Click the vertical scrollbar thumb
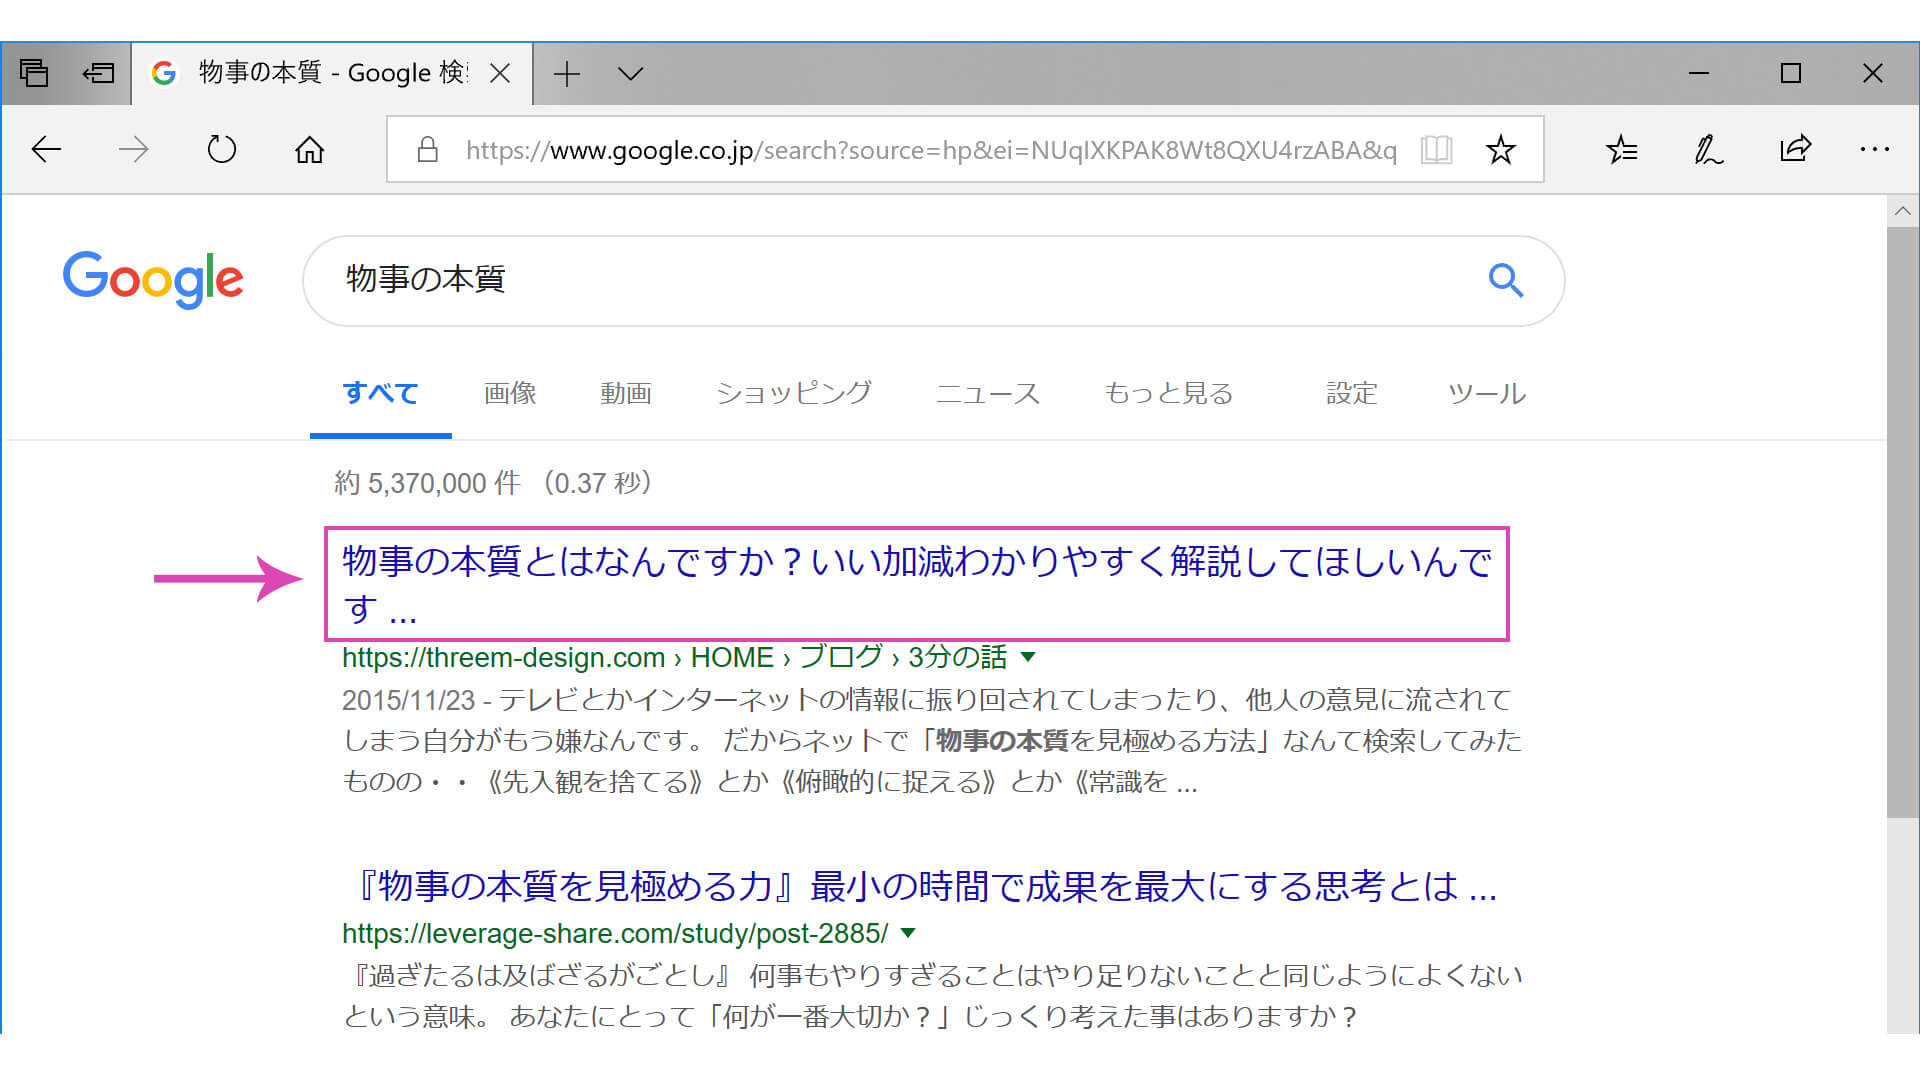 [1903, 522]
